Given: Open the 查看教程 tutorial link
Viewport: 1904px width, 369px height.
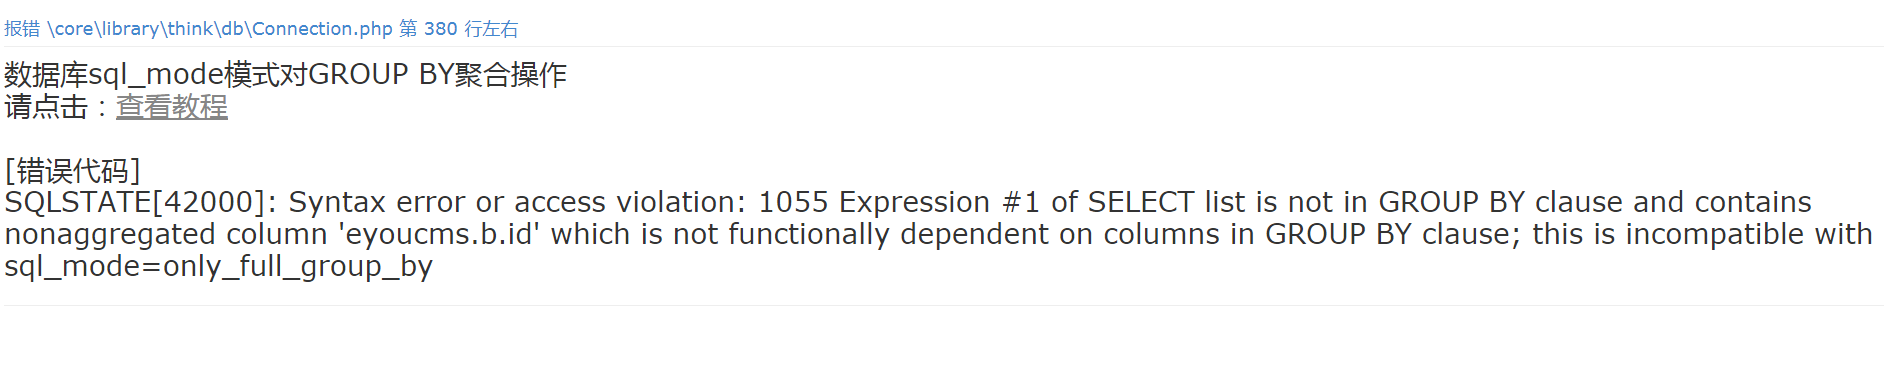Looking at the screenshot, I should 172,107.
